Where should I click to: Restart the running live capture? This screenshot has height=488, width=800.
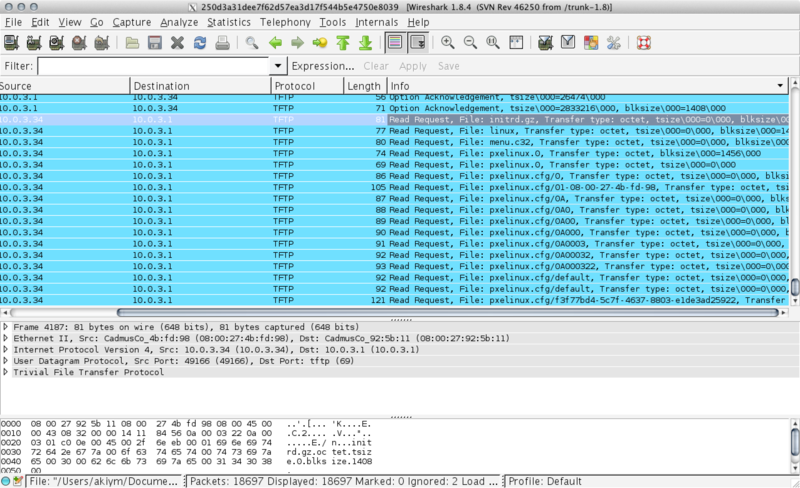[102, 43]
